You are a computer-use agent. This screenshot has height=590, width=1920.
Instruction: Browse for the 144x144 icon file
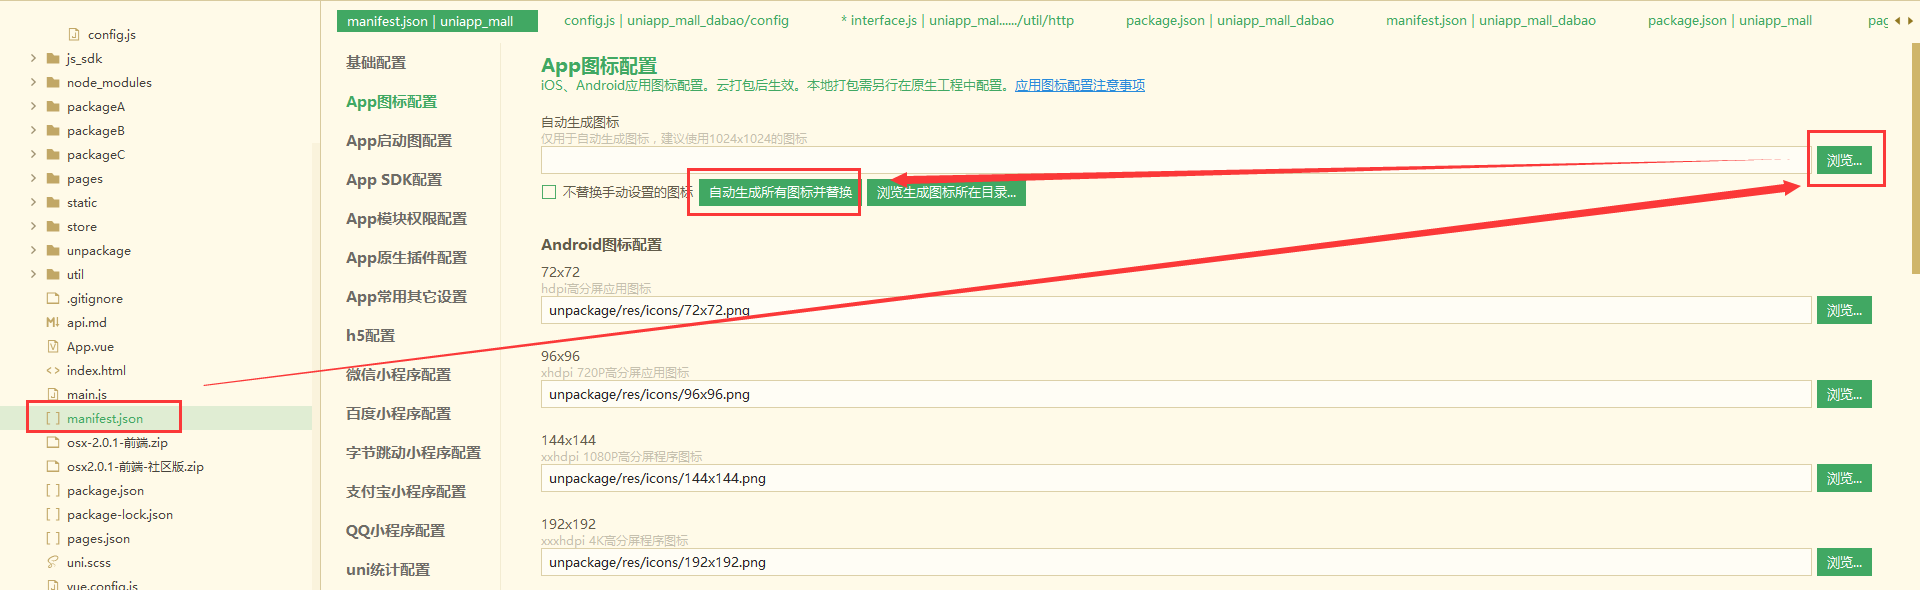tap(1844, 478)
